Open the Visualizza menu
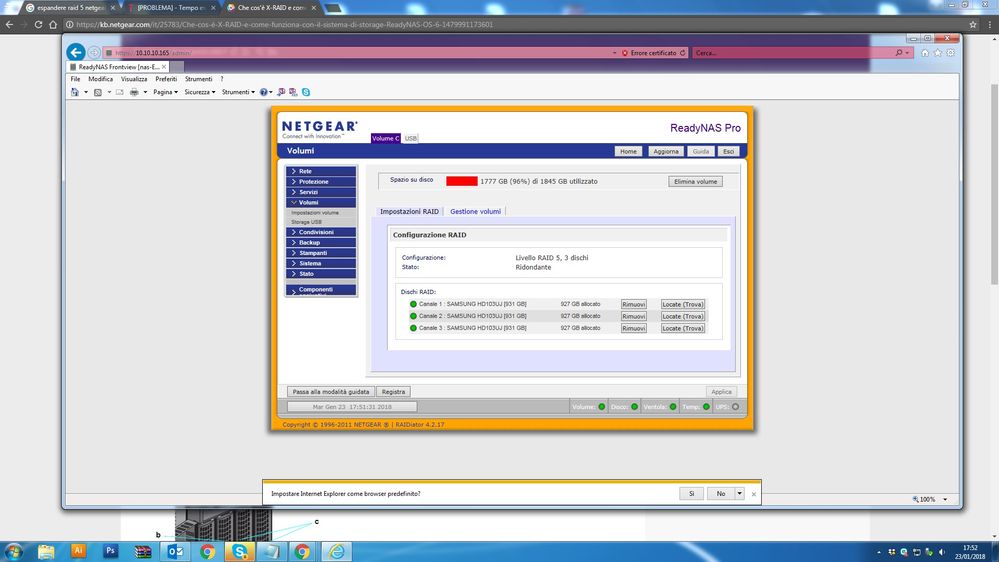 (134, 79)
